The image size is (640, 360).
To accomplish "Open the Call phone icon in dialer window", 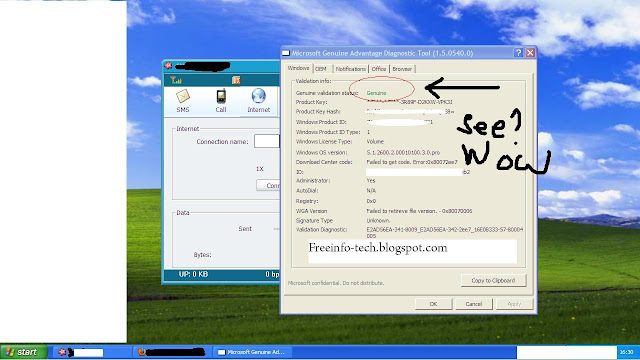I will [x=221, y=96].
